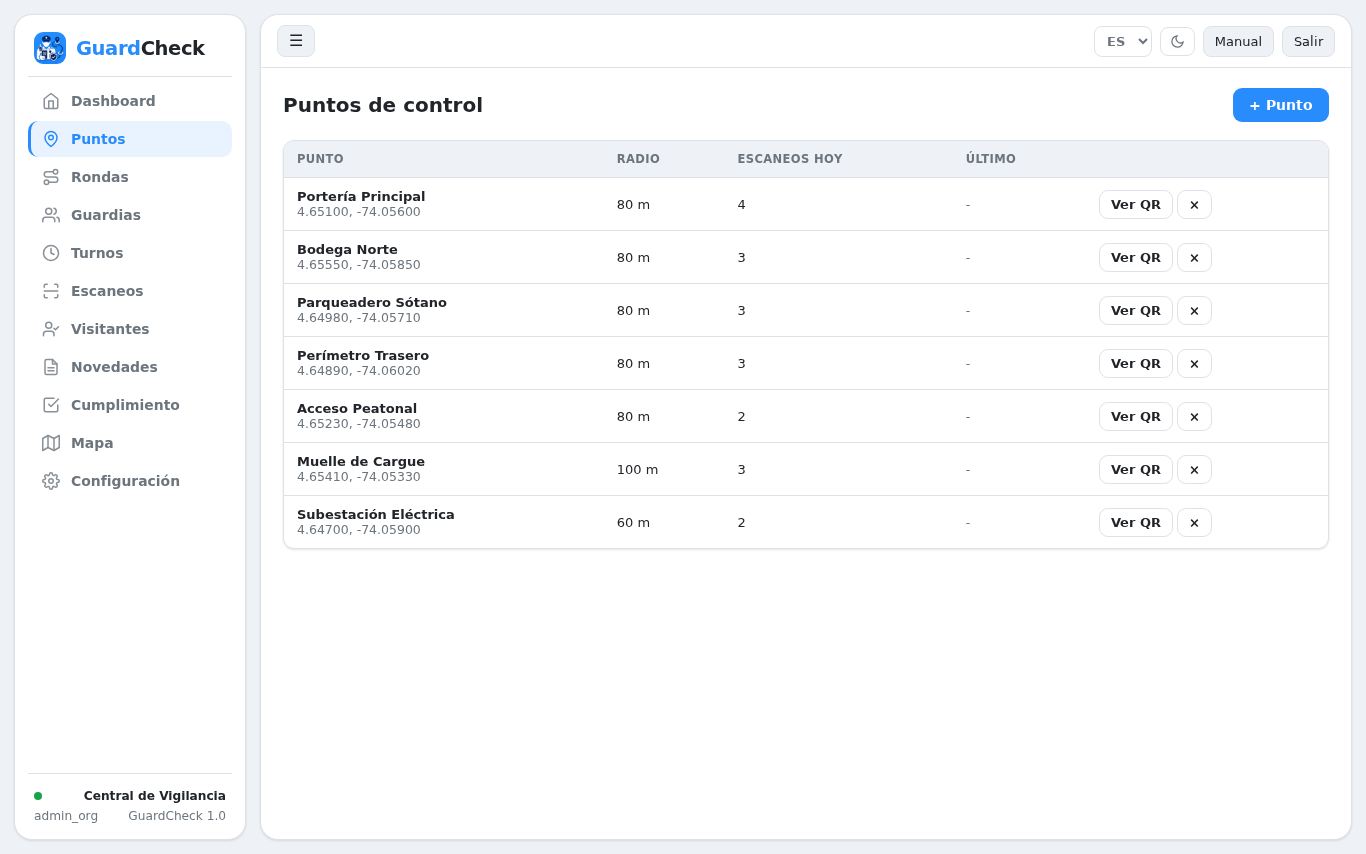
Task: Click the RADIO column header
Action: click(638, 159)
